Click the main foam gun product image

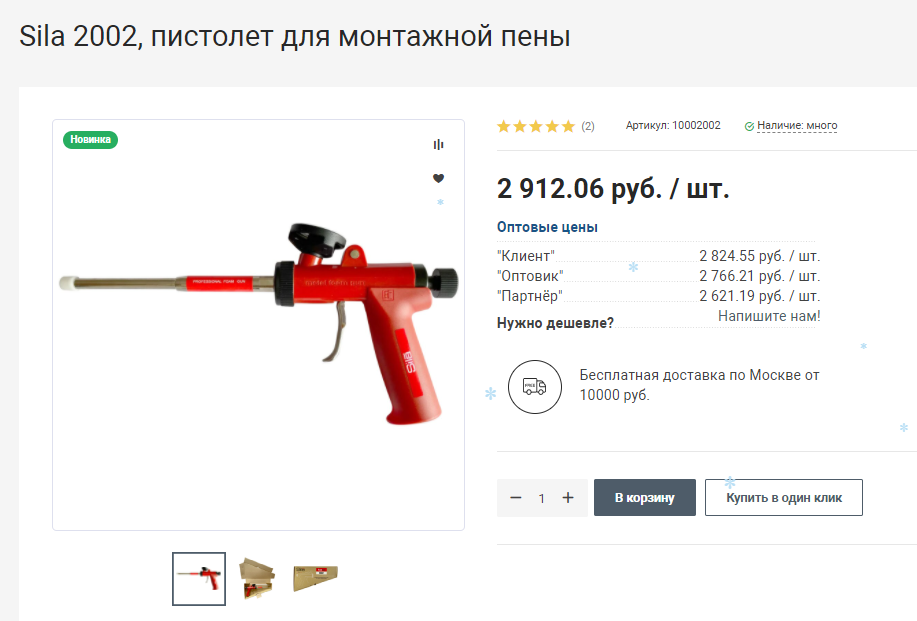258,325
